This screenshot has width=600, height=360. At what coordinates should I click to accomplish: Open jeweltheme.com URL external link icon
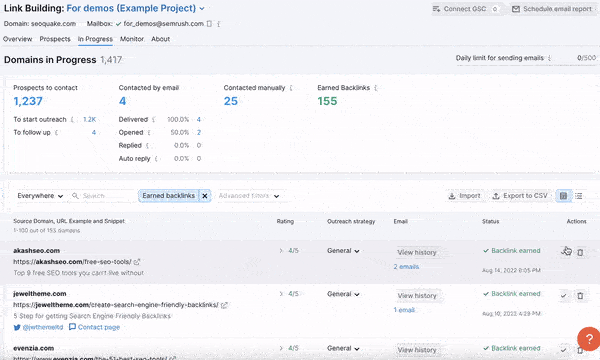(x=225, y=305)
